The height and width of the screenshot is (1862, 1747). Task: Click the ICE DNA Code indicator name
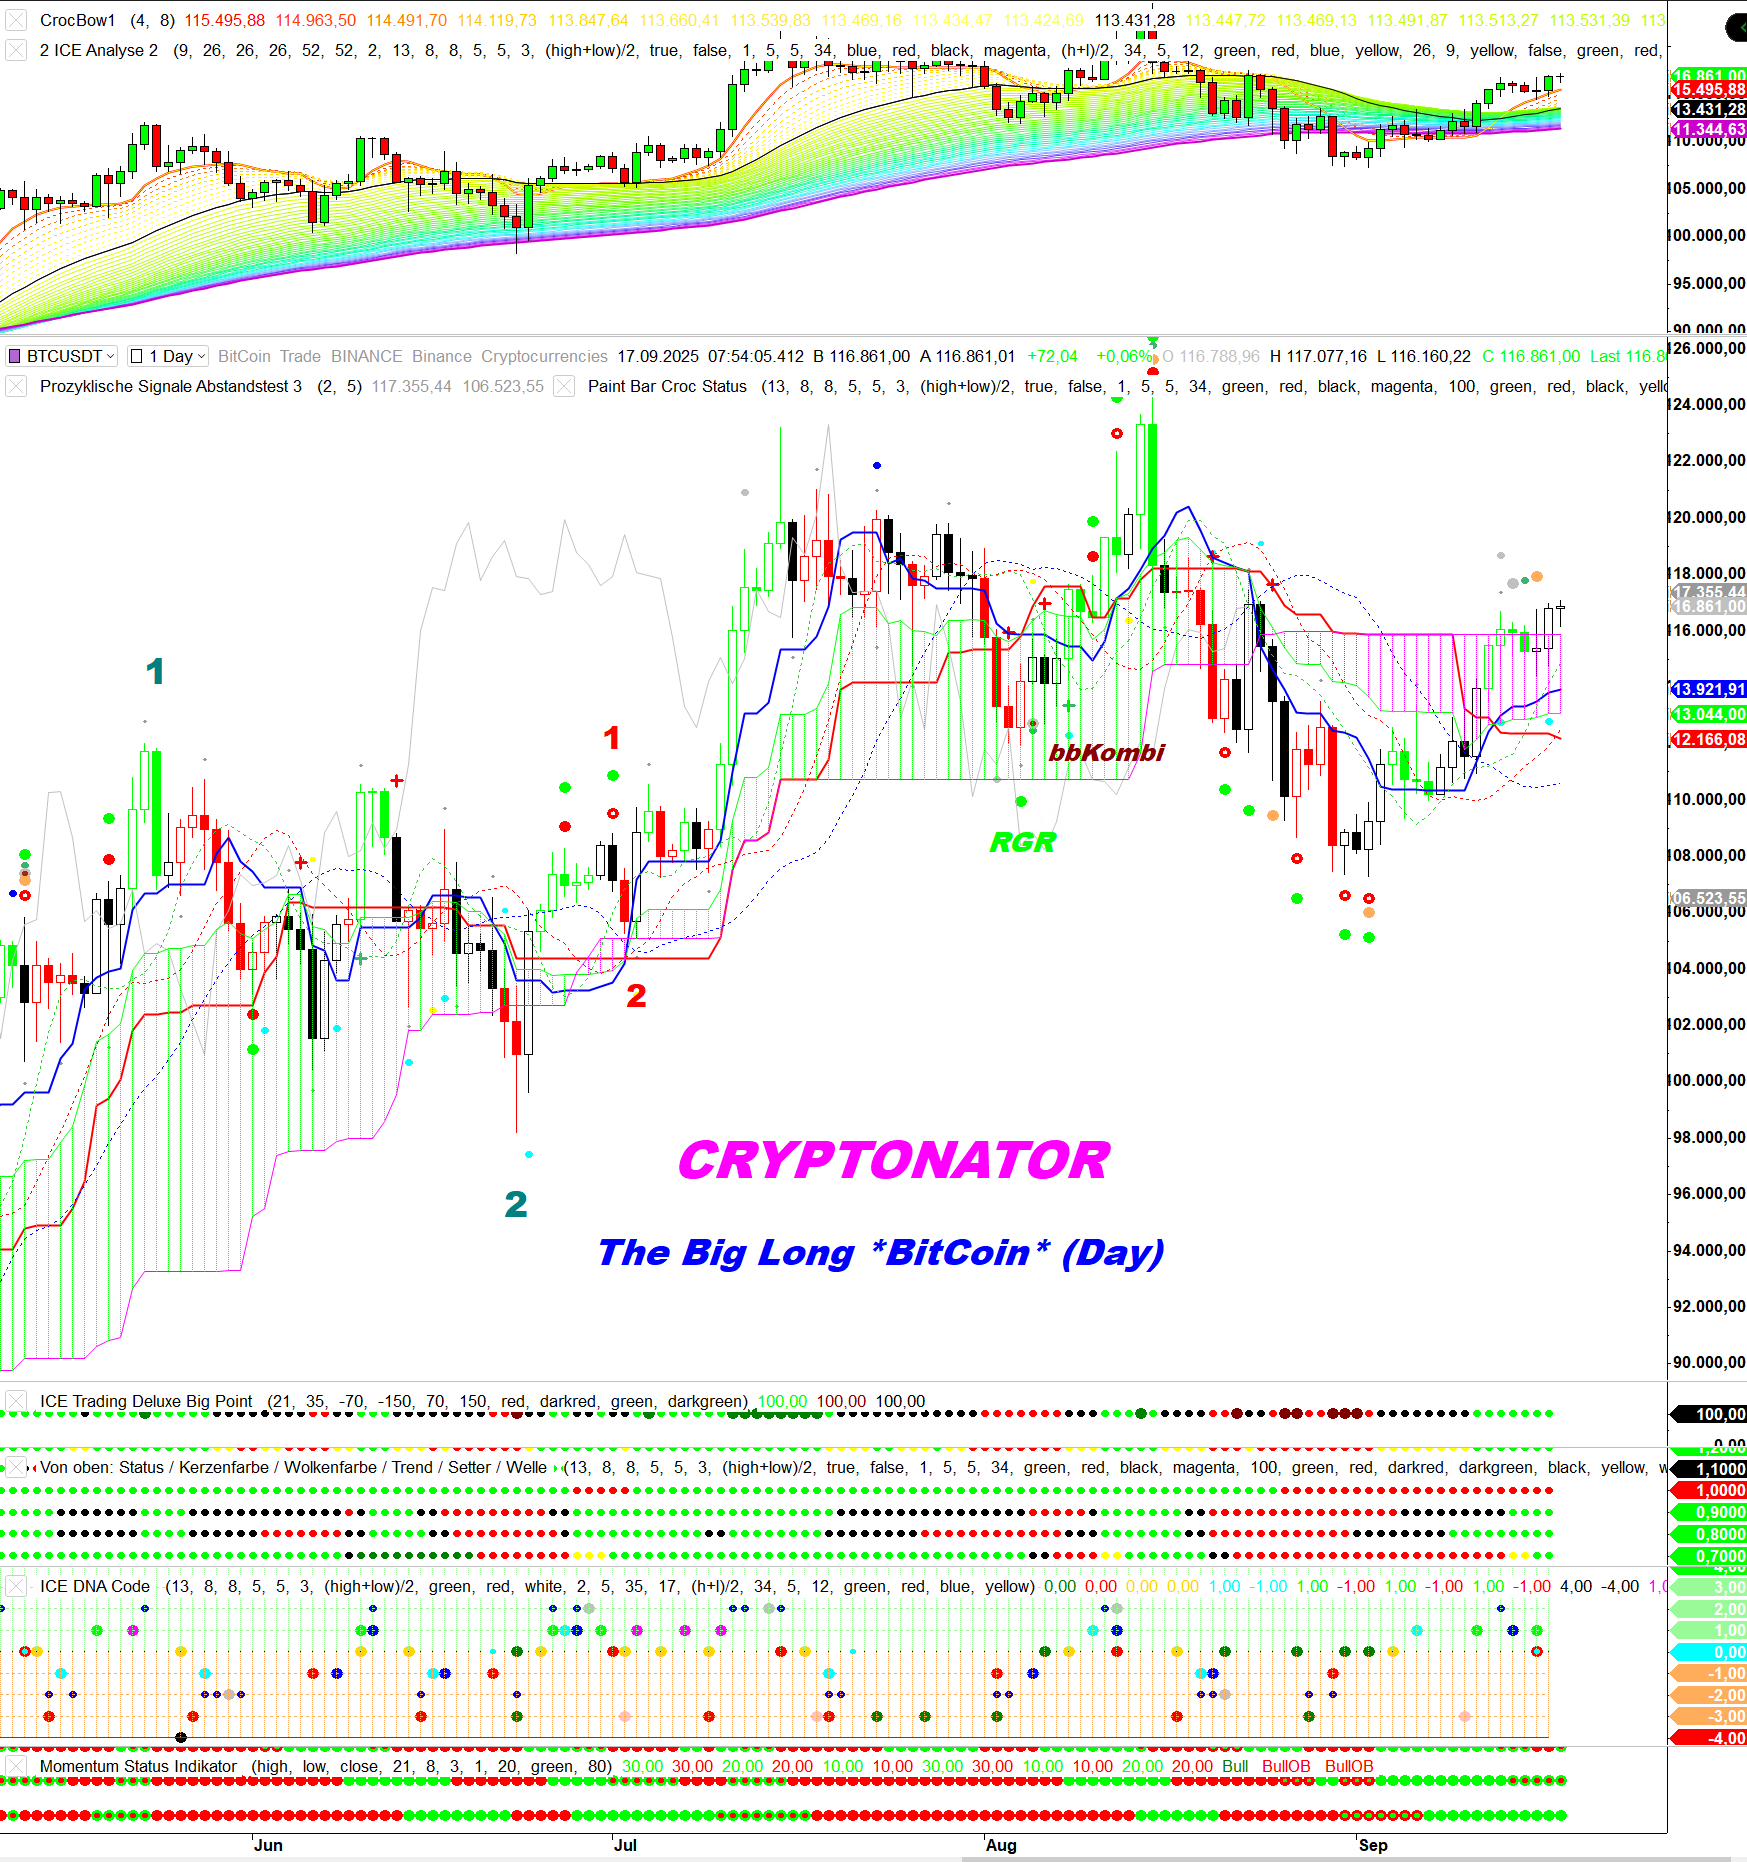[x=95, y=1586]
